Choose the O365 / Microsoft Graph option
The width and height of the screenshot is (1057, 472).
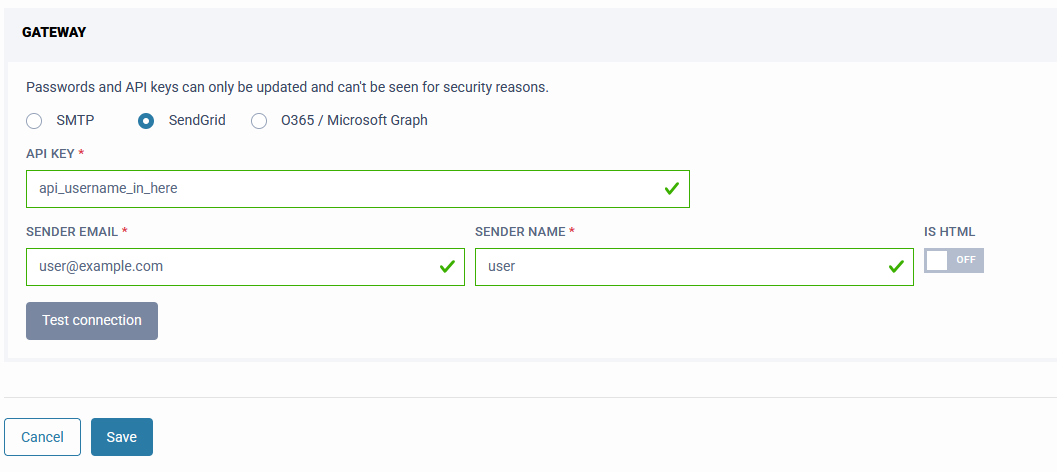pos(259,121)
